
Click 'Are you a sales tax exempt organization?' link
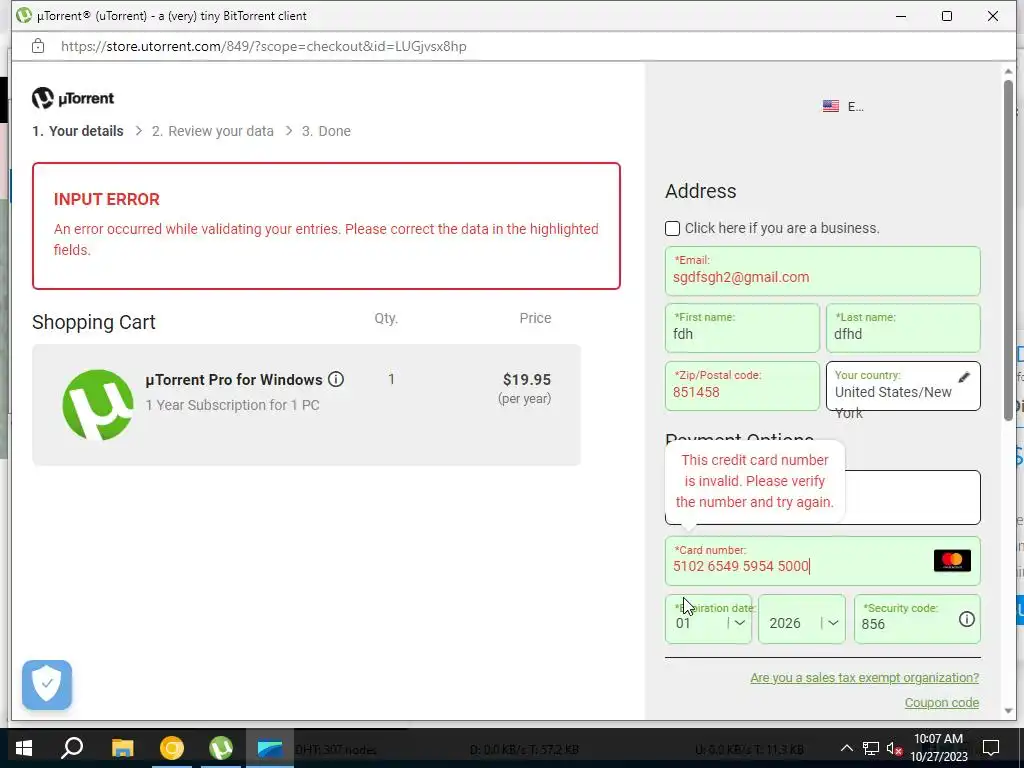(865, 678)
